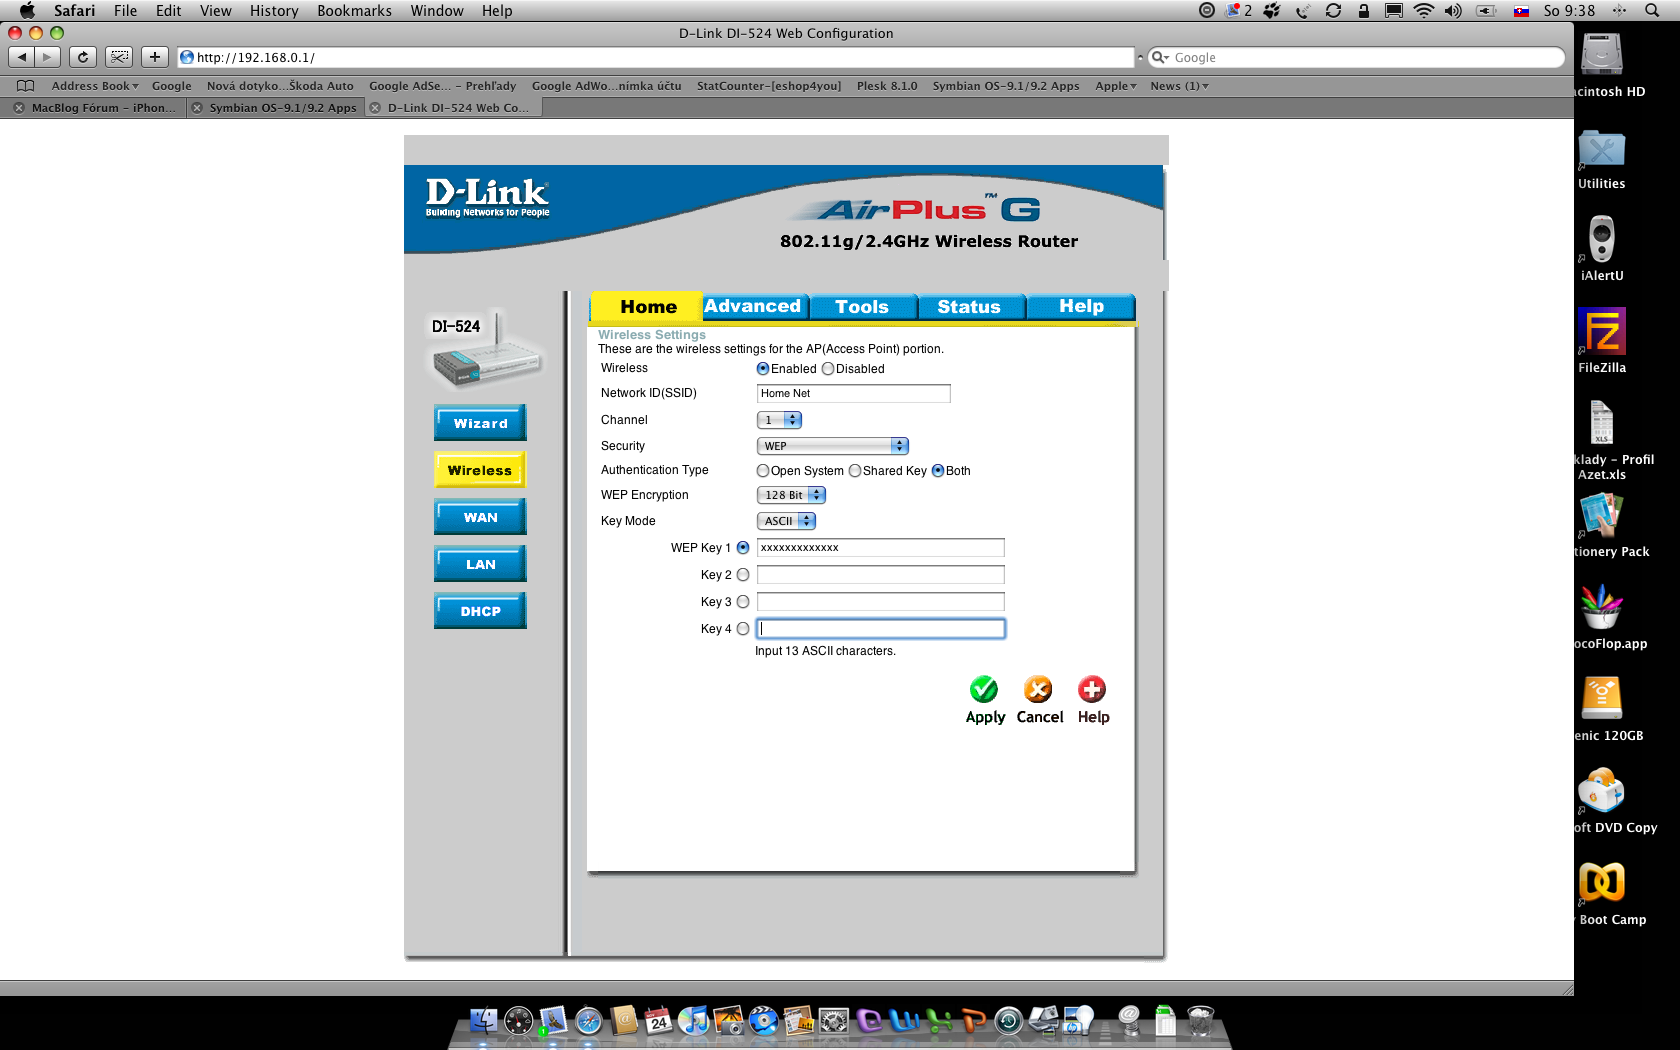Open the Key Mode ASCII dropdown
Image resolution: width=1680 pixels, height=1050 pixels.
tap(786, 521)
